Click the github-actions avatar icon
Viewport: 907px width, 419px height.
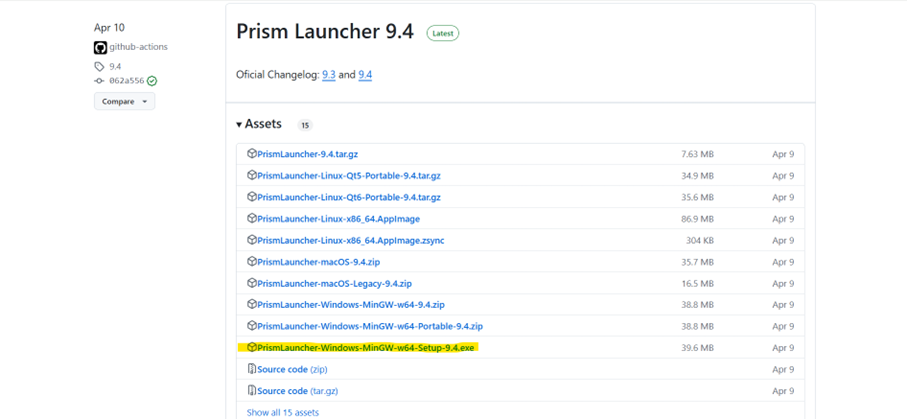pos(101,47)
